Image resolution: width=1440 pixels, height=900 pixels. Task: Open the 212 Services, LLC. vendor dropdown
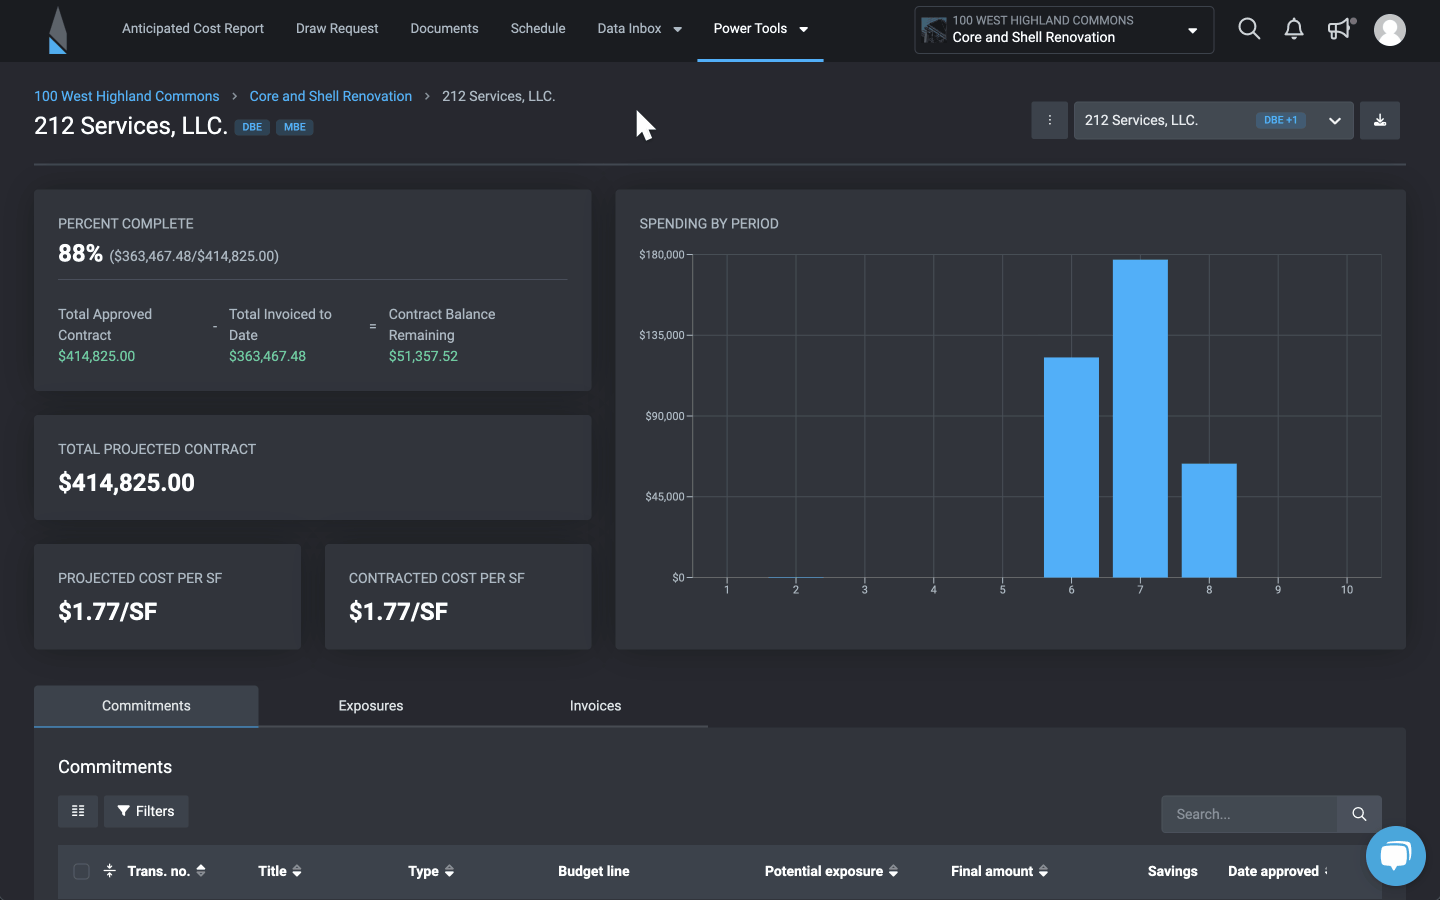tap(1214, 120)
